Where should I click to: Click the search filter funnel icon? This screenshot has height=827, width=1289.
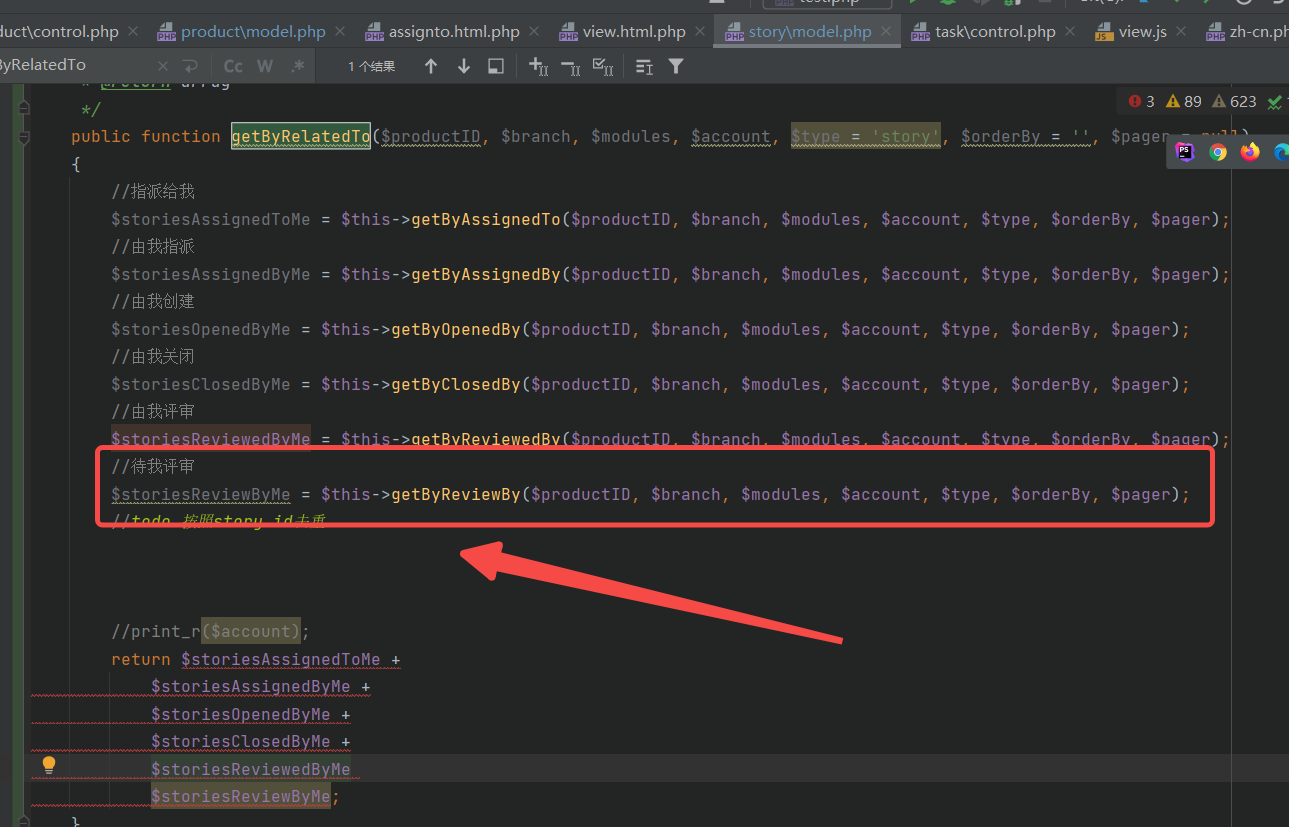click(x=676, y=66)
